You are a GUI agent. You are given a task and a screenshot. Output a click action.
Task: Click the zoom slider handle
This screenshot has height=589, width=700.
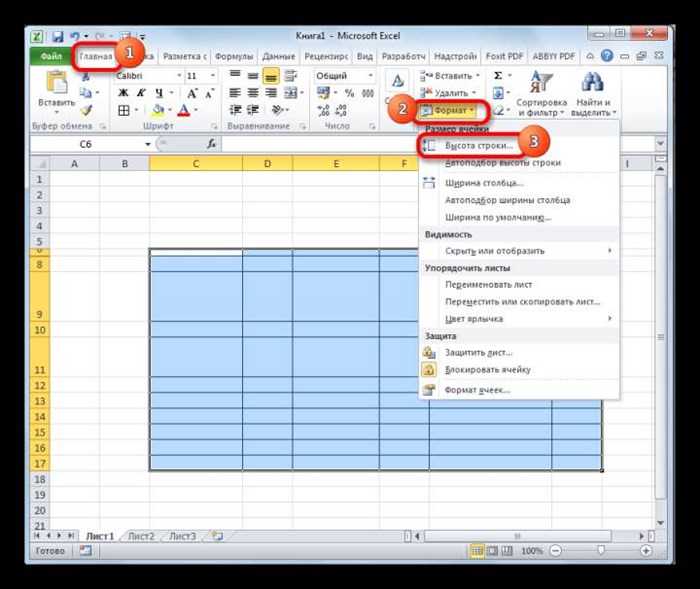pos(601,551)
